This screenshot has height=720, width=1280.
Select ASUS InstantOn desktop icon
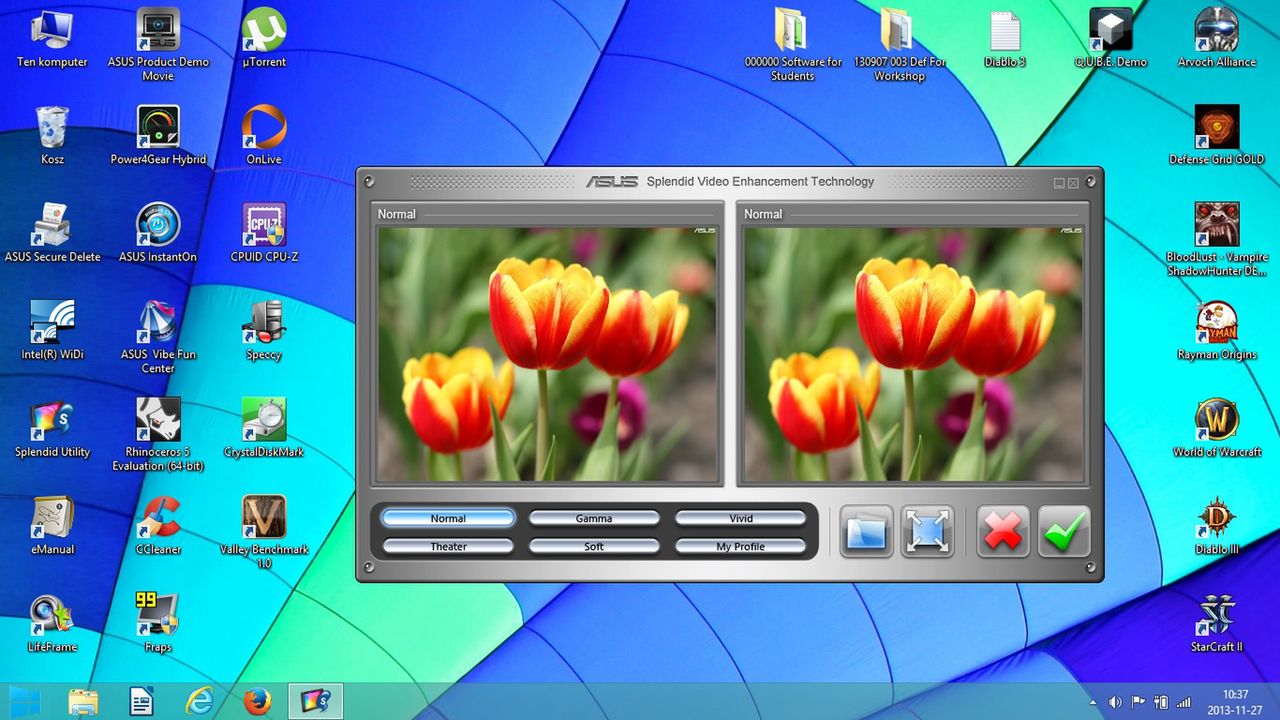coord(158,233)
